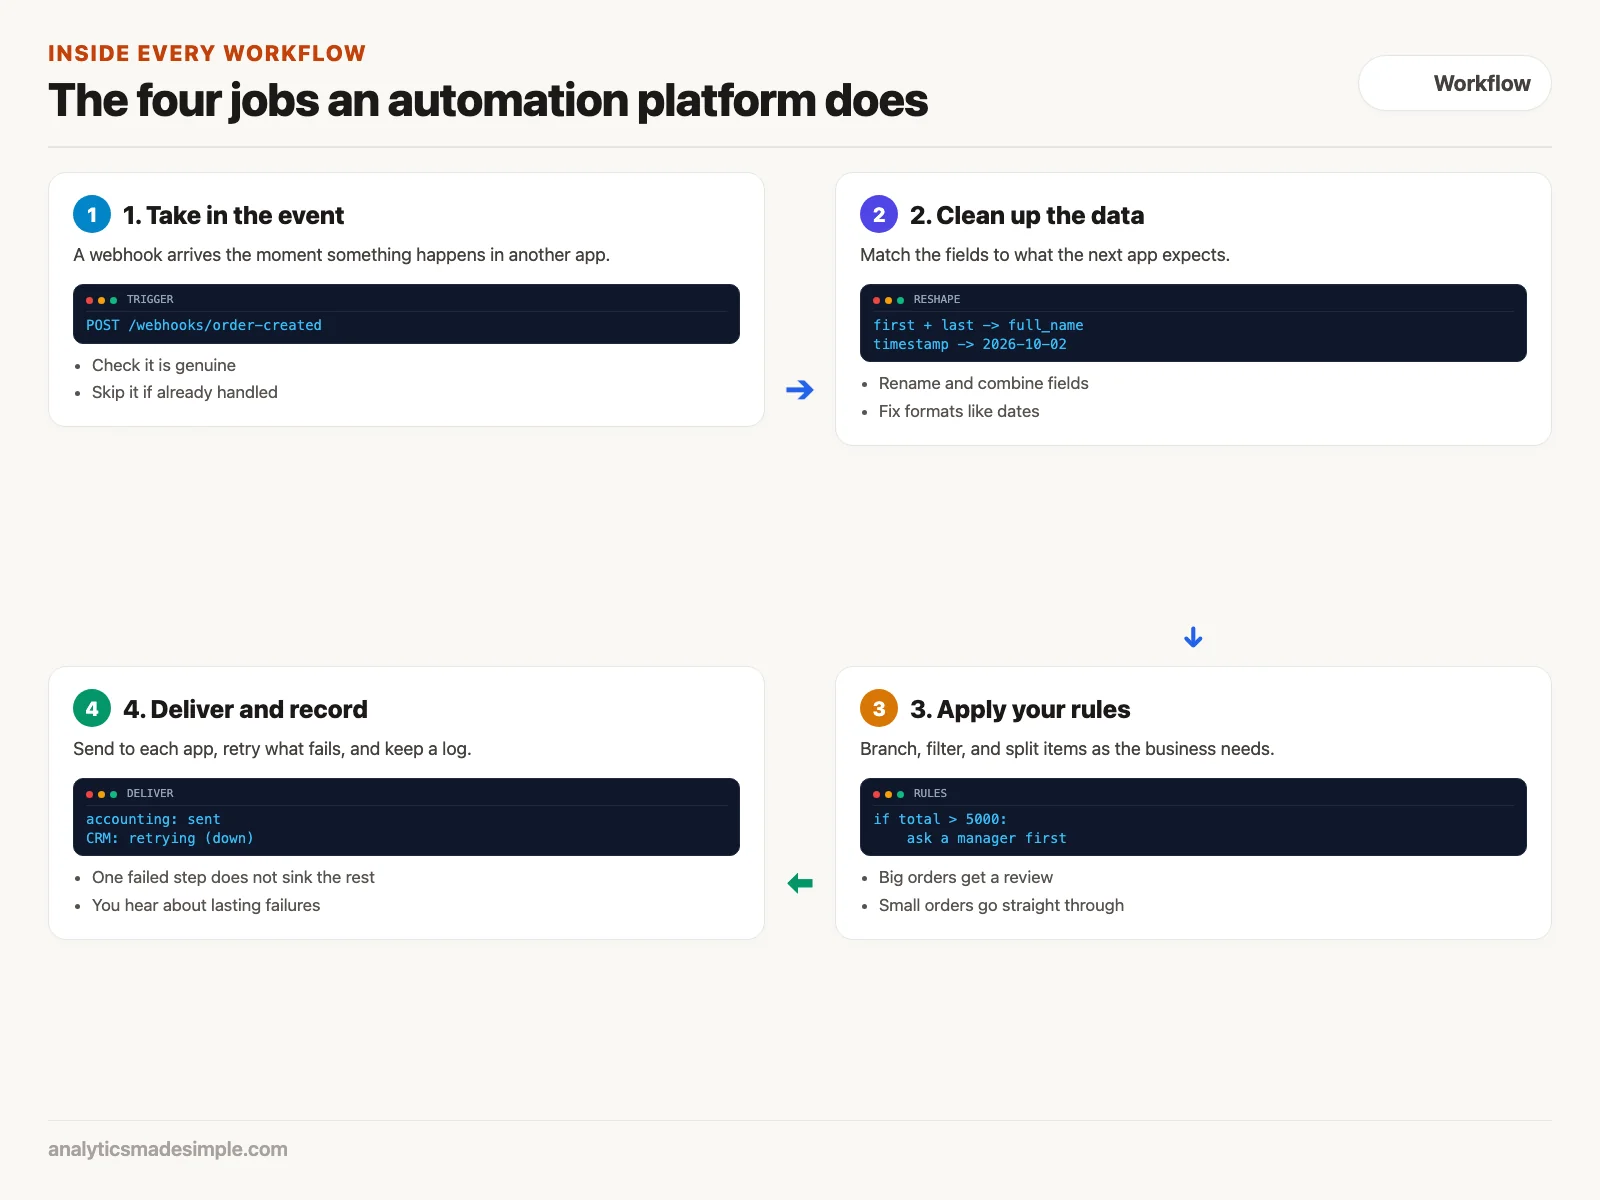Click the window dots beside the RULES label

(888, 794)
